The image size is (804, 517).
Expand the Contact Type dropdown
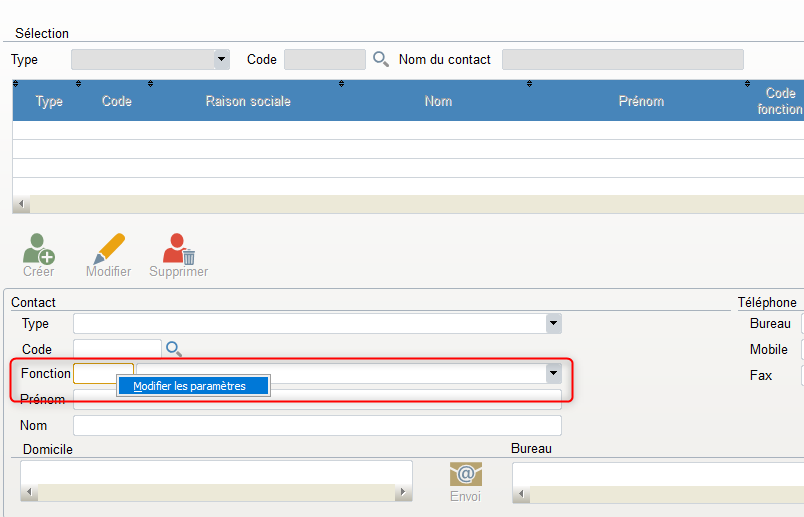[553, 324]
